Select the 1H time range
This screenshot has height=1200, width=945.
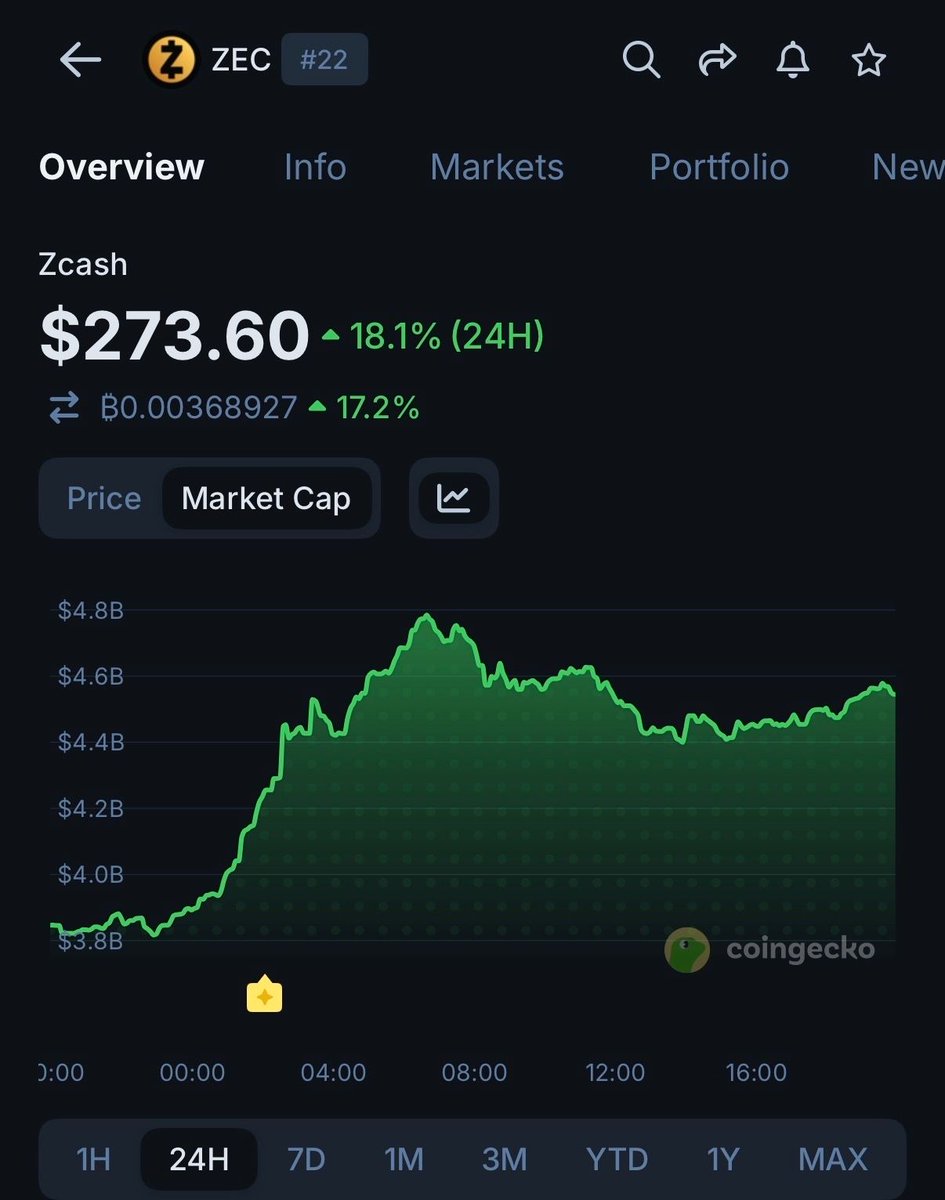coord(93,1159)
